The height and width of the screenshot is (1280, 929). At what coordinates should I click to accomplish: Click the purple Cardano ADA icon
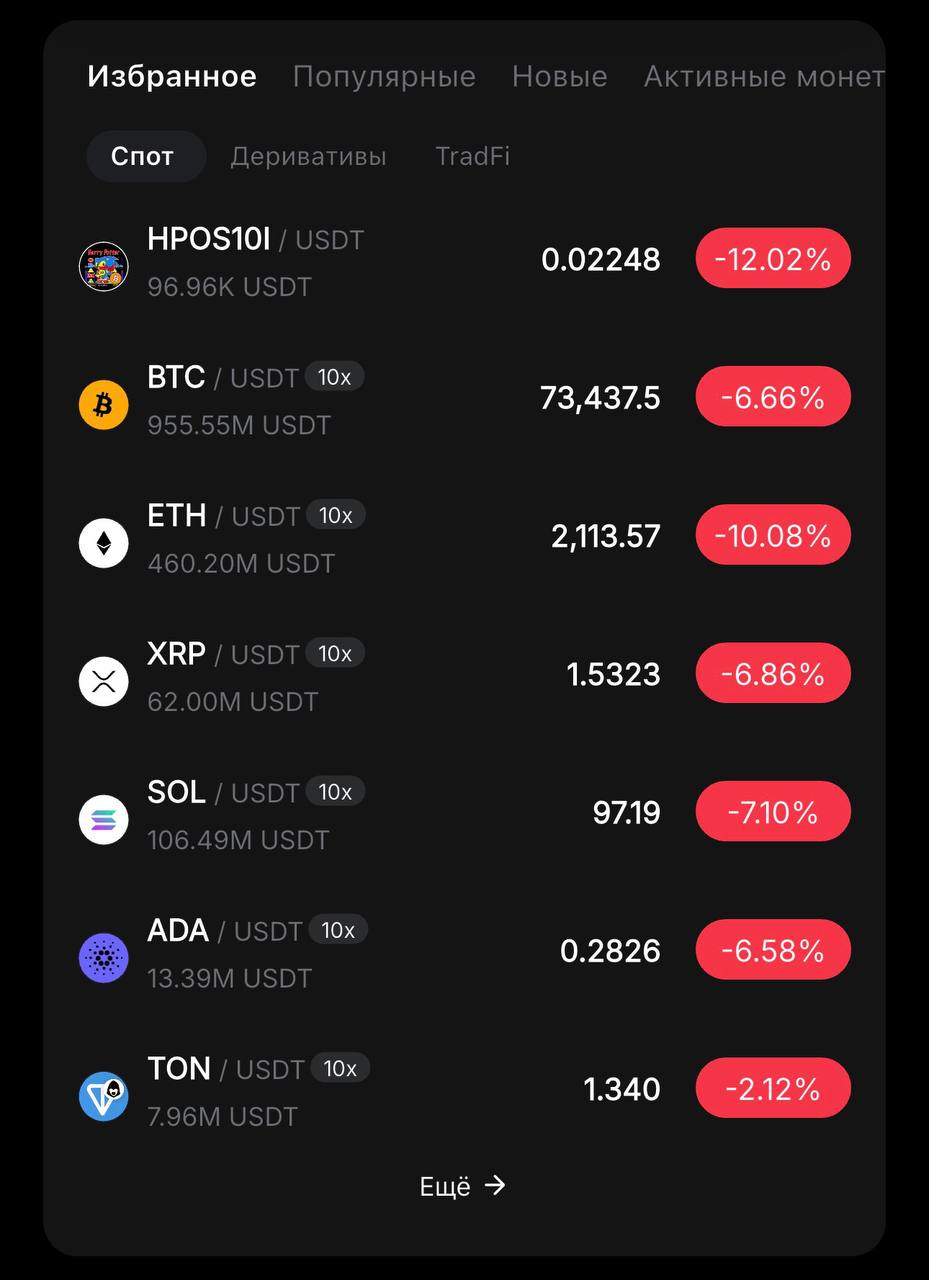point(104,958)
